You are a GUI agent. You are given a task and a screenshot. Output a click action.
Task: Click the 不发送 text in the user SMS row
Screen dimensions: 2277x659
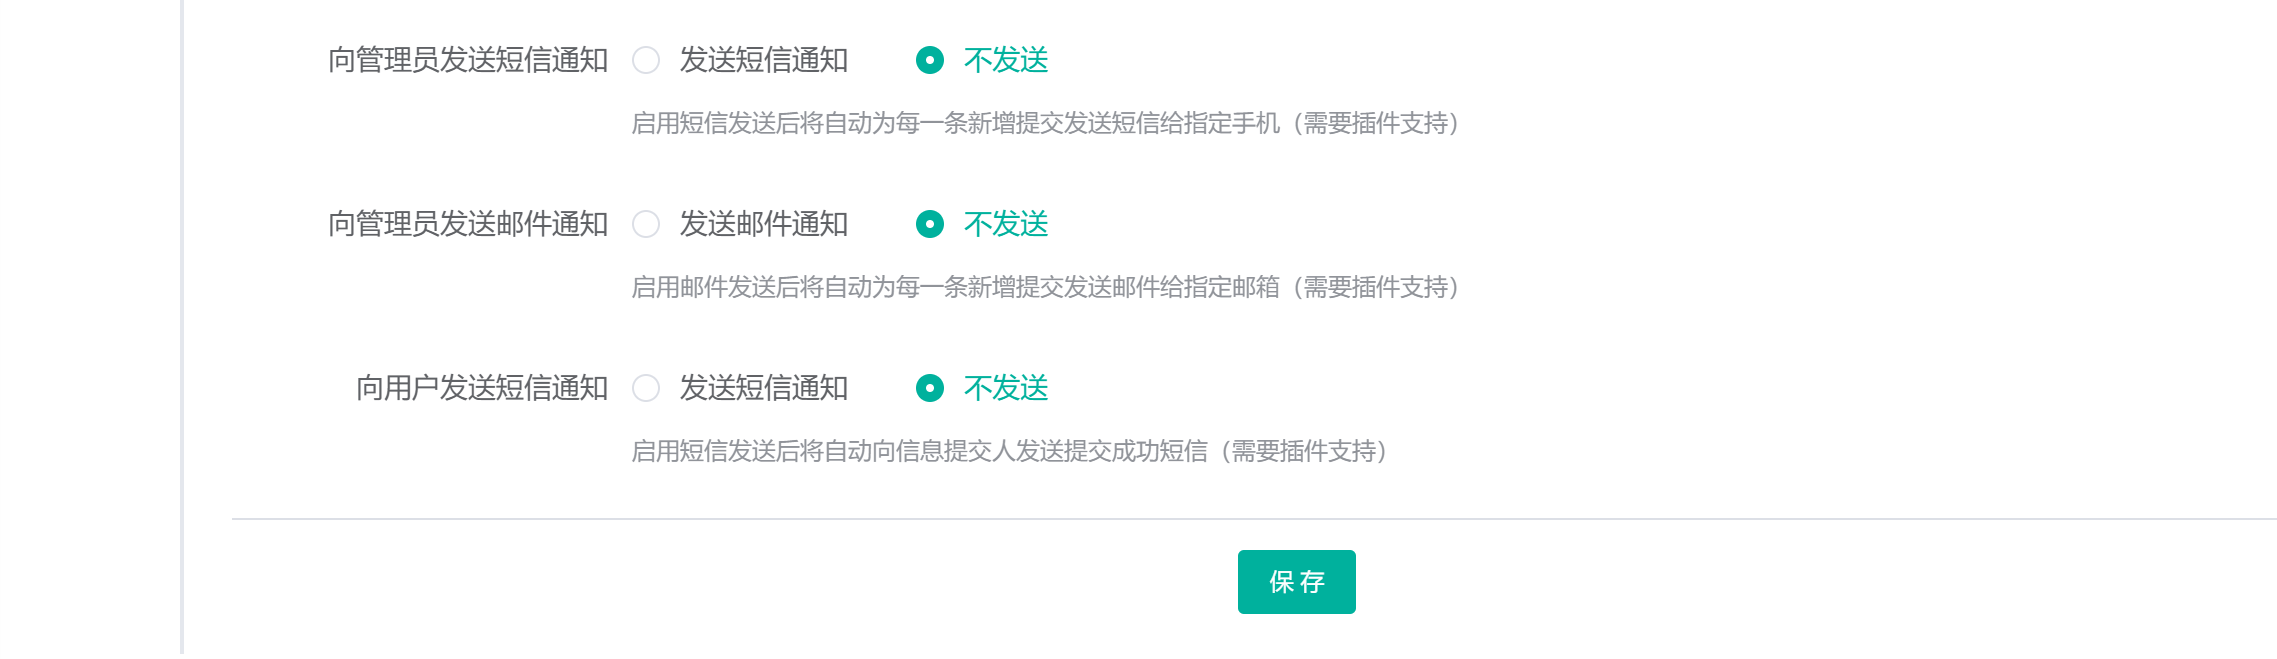[x=1006, y=388]
